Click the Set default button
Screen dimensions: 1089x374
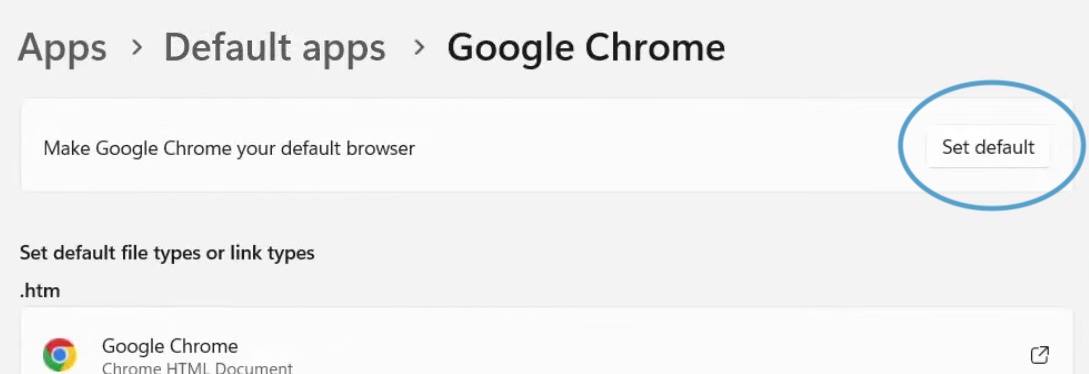point(988,147)
